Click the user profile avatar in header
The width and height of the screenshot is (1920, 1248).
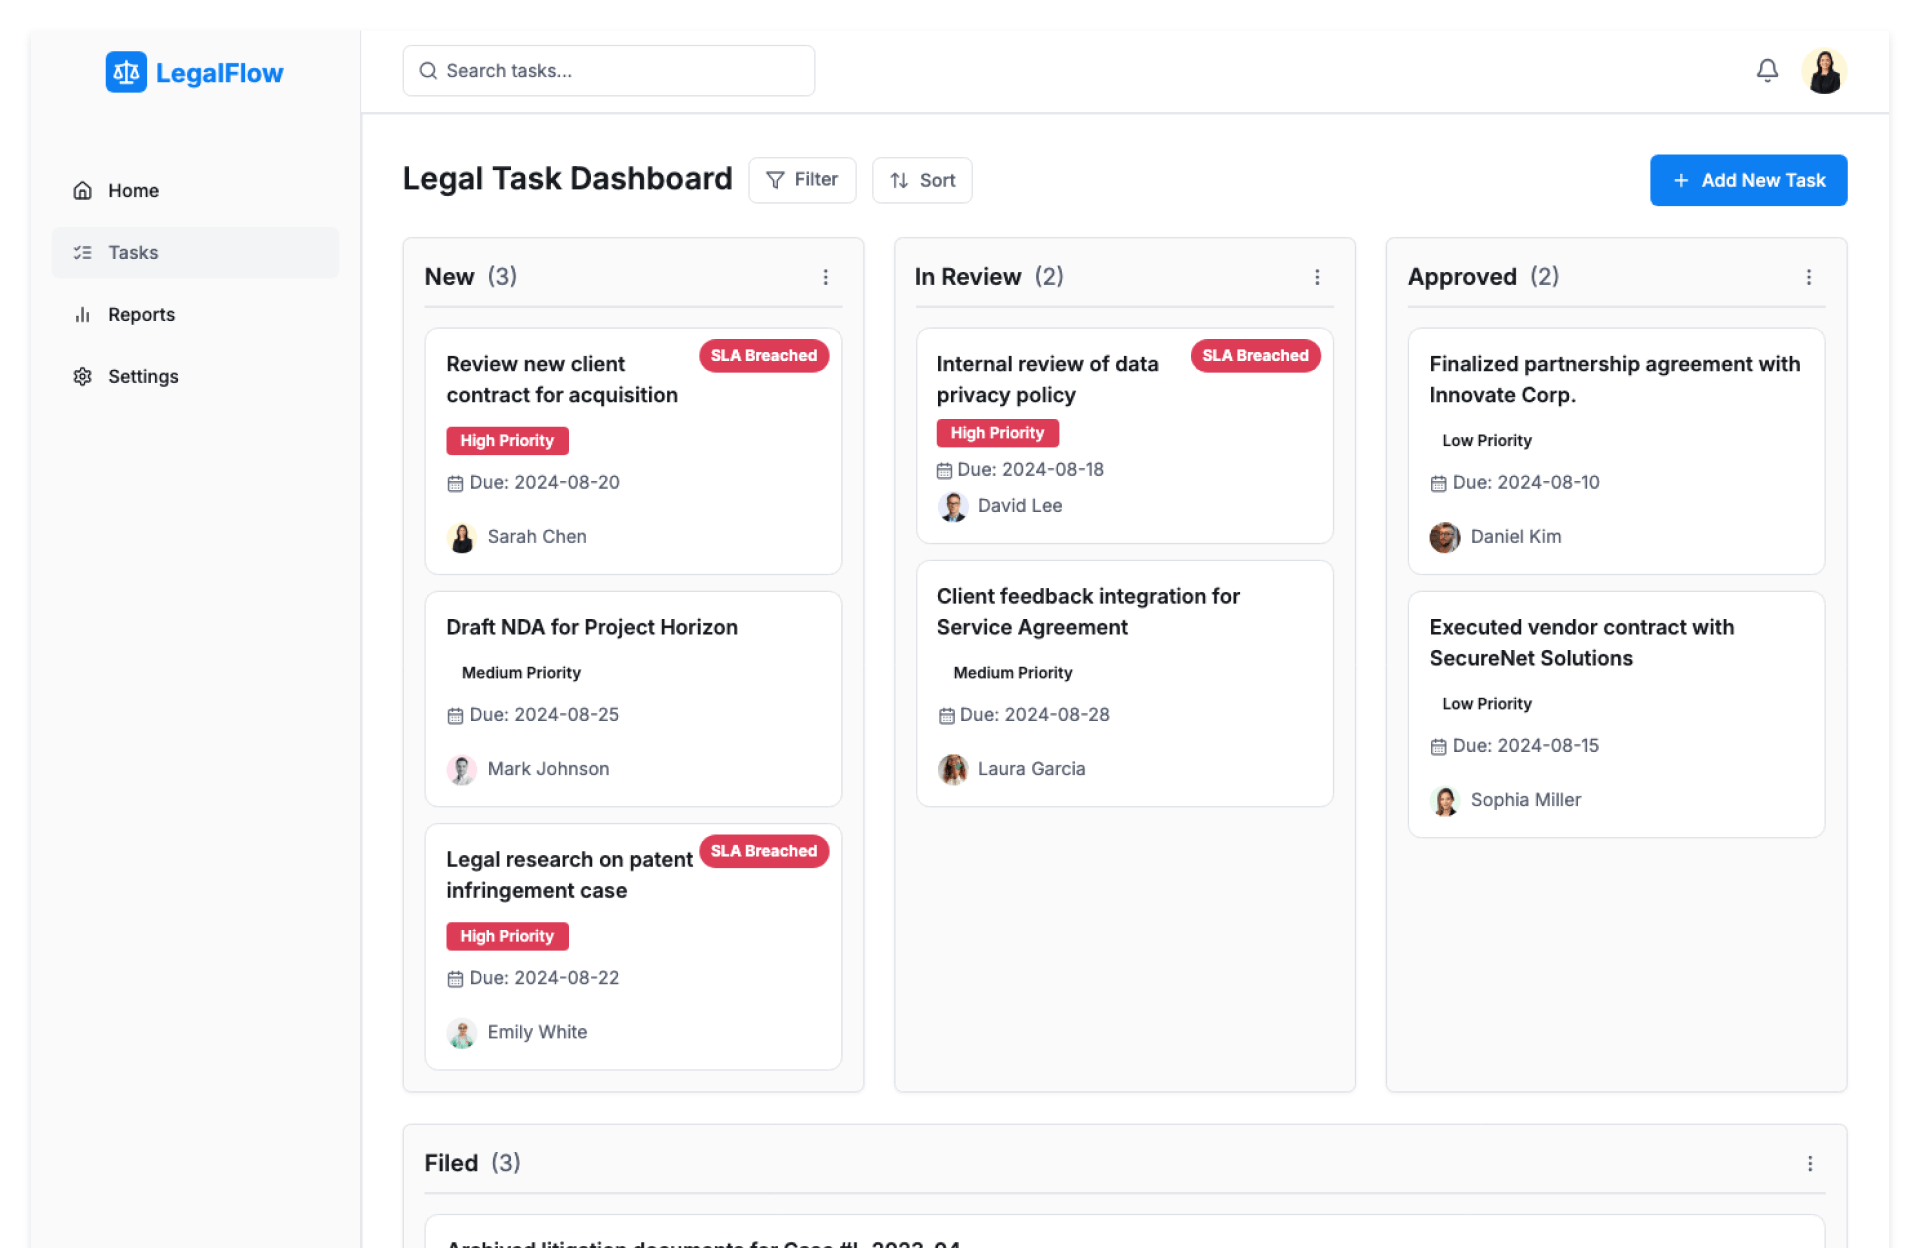(x=1824, y=71)
